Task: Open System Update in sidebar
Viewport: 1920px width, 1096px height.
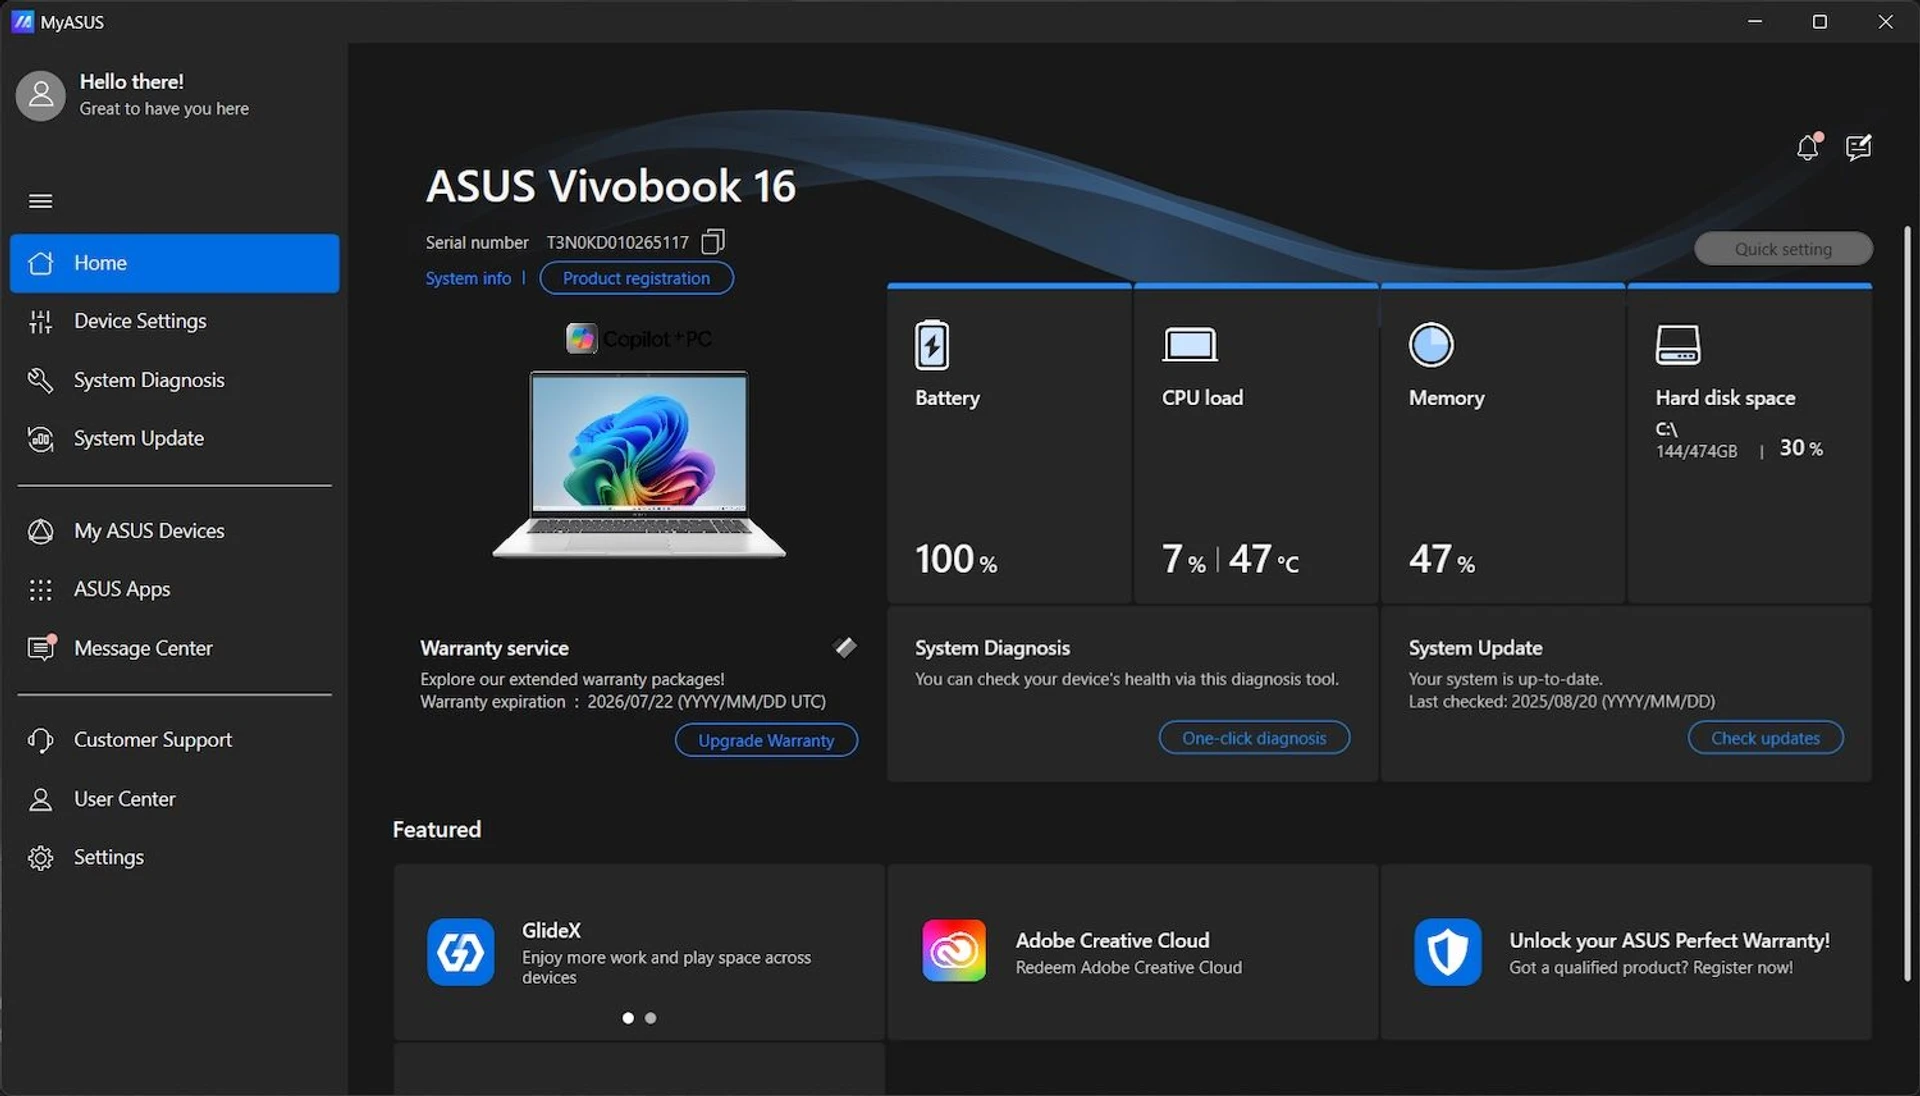Action: 175,438
